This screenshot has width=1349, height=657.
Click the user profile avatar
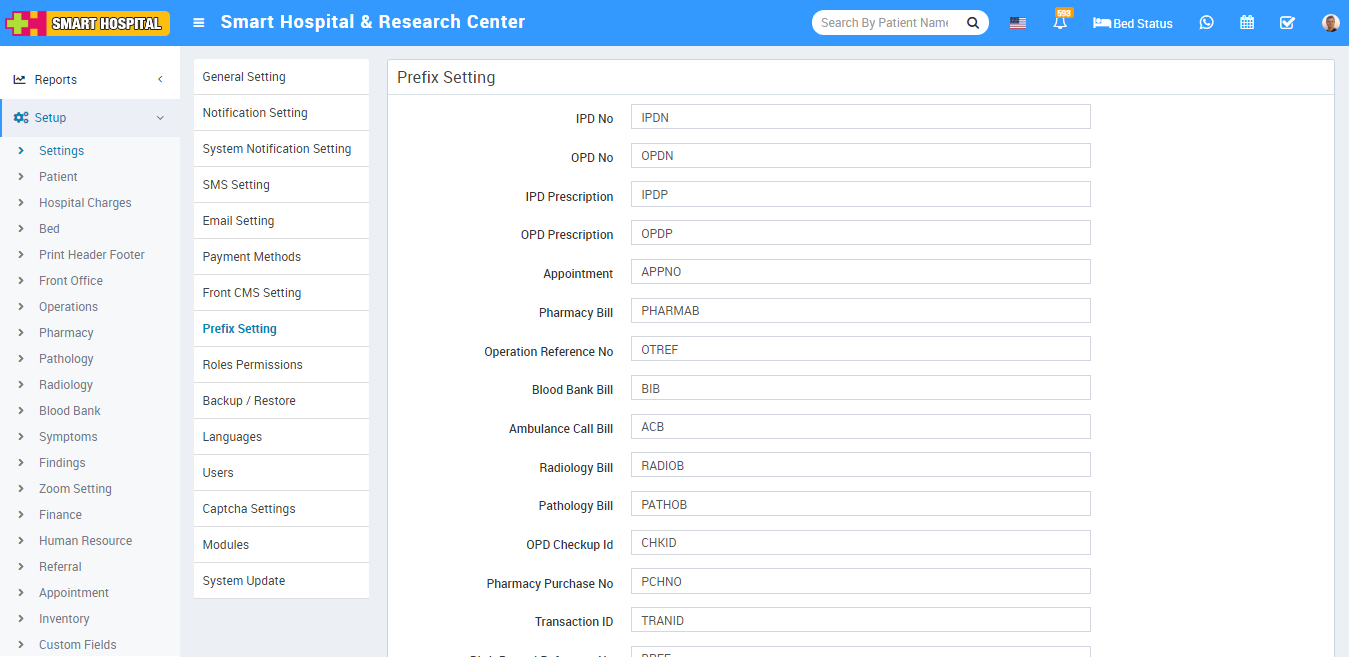(1330, 23)
